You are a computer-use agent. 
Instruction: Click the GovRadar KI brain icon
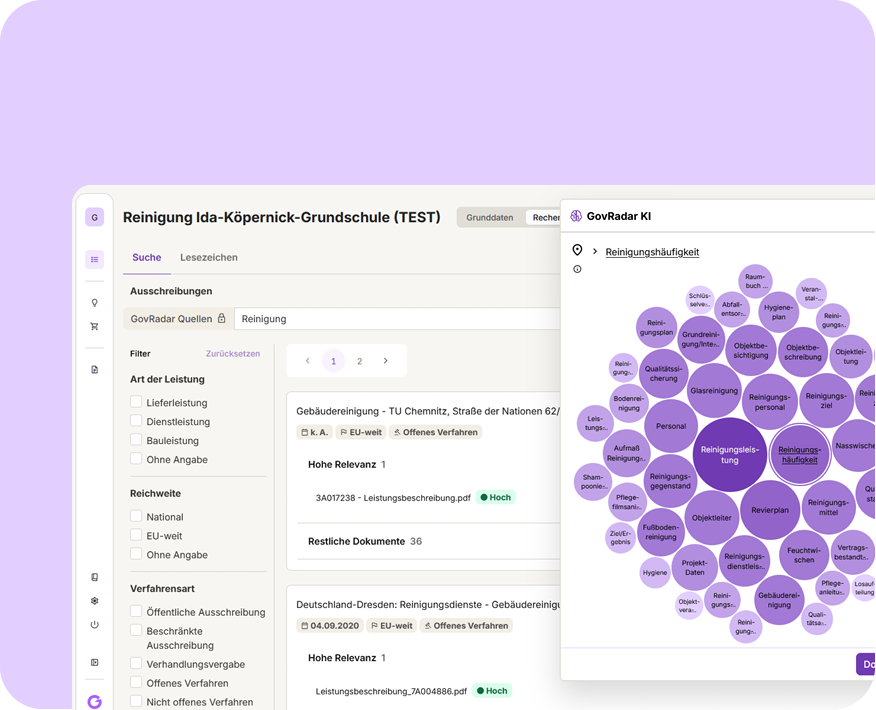[x=576, y=216]
